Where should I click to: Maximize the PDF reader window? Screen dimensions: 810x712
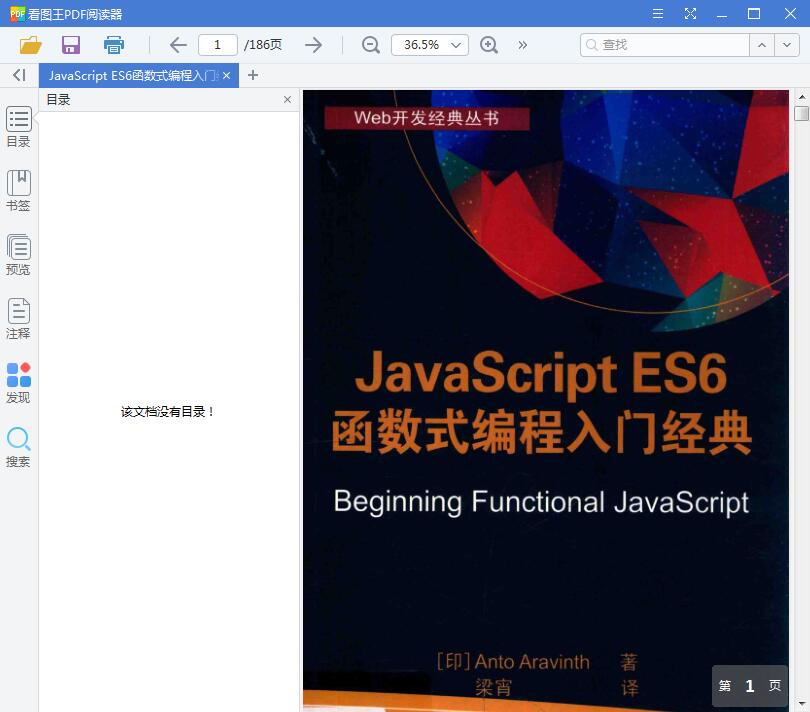click(754, 13)
